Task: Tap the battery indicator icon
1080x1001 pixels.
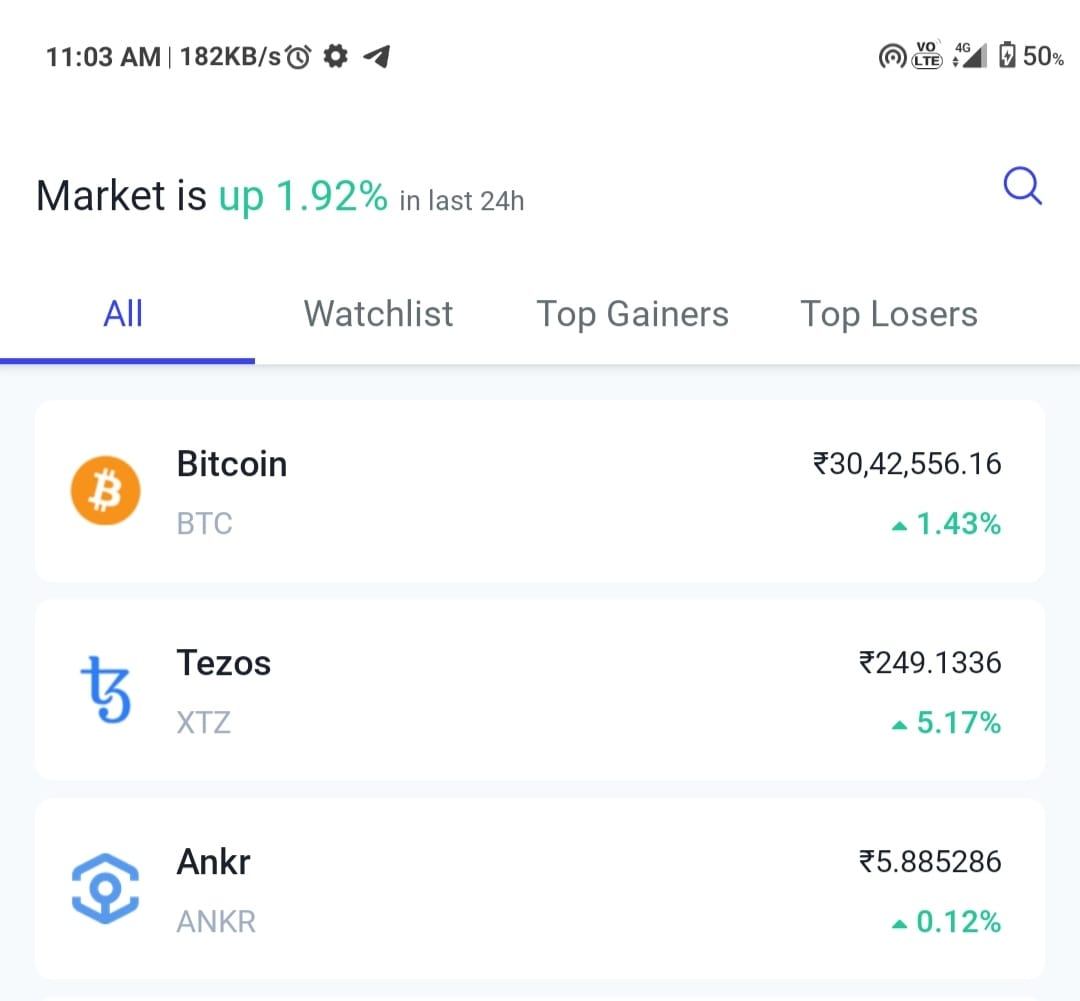Action: coord(1007,56)
